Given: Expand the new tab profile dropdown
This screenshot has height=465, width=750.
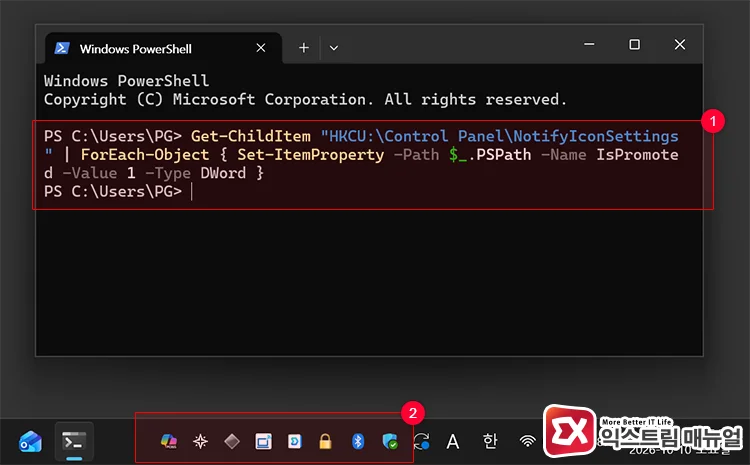Looking at the screenshot, I should coord(334,48).
